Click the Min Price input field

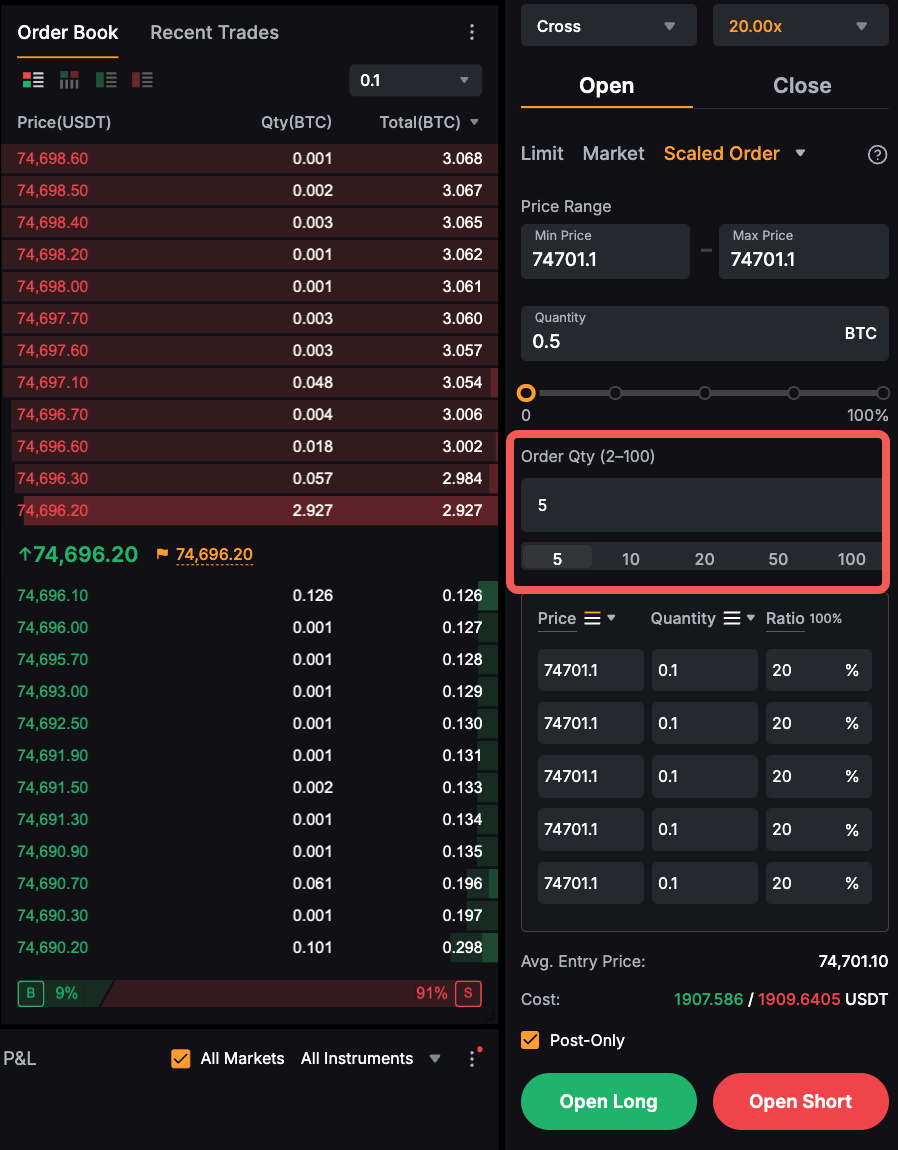[605, 252]
